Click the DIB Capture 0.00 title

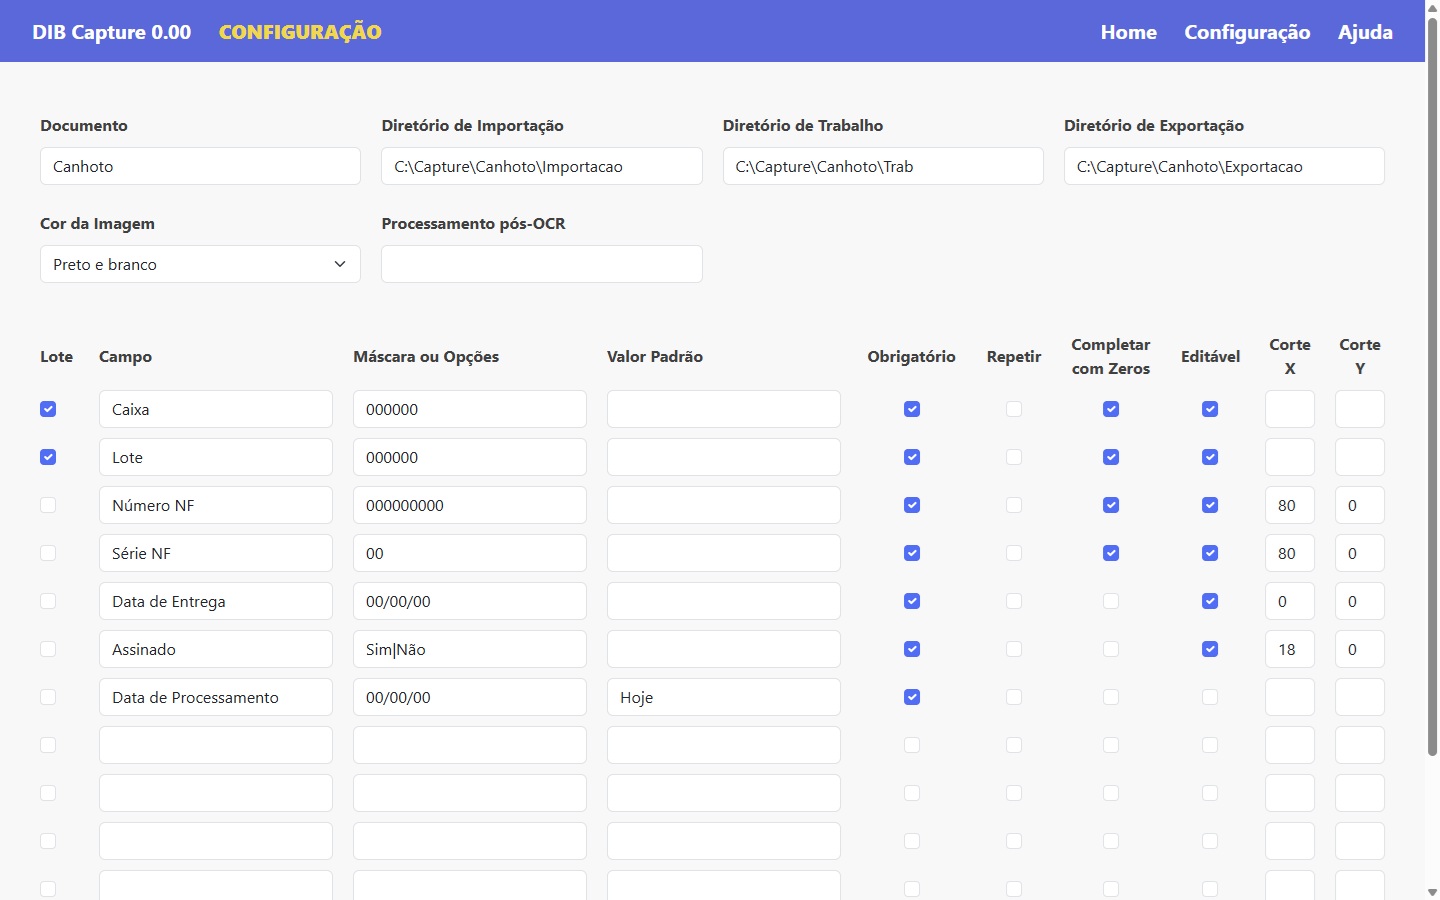112,32
